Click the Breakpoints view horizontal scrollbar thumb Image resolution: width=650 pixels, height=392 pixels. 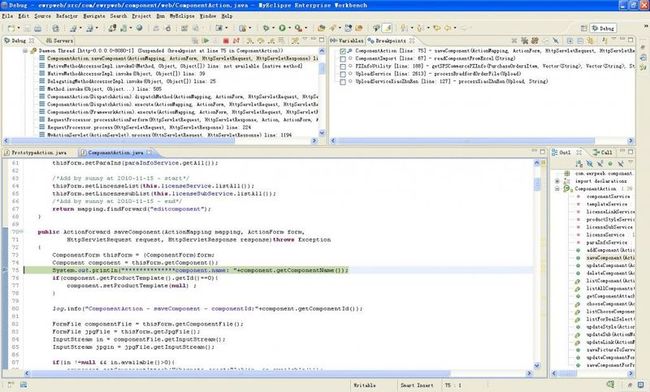pos(466,140)
